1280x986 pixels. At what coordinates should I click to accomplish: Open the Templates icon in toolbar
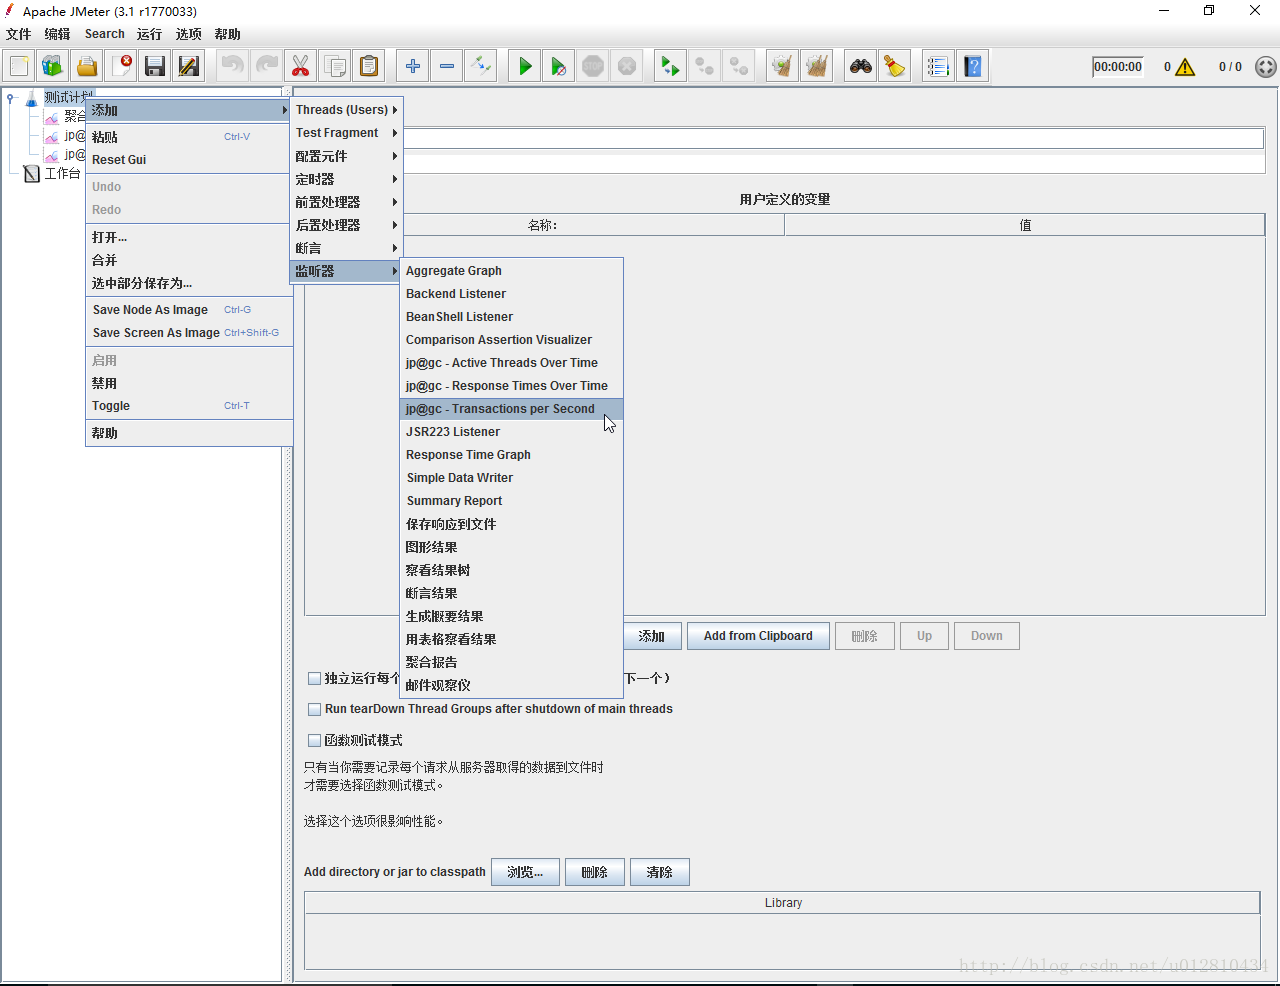pyautogui.click(x=53, y=66)
